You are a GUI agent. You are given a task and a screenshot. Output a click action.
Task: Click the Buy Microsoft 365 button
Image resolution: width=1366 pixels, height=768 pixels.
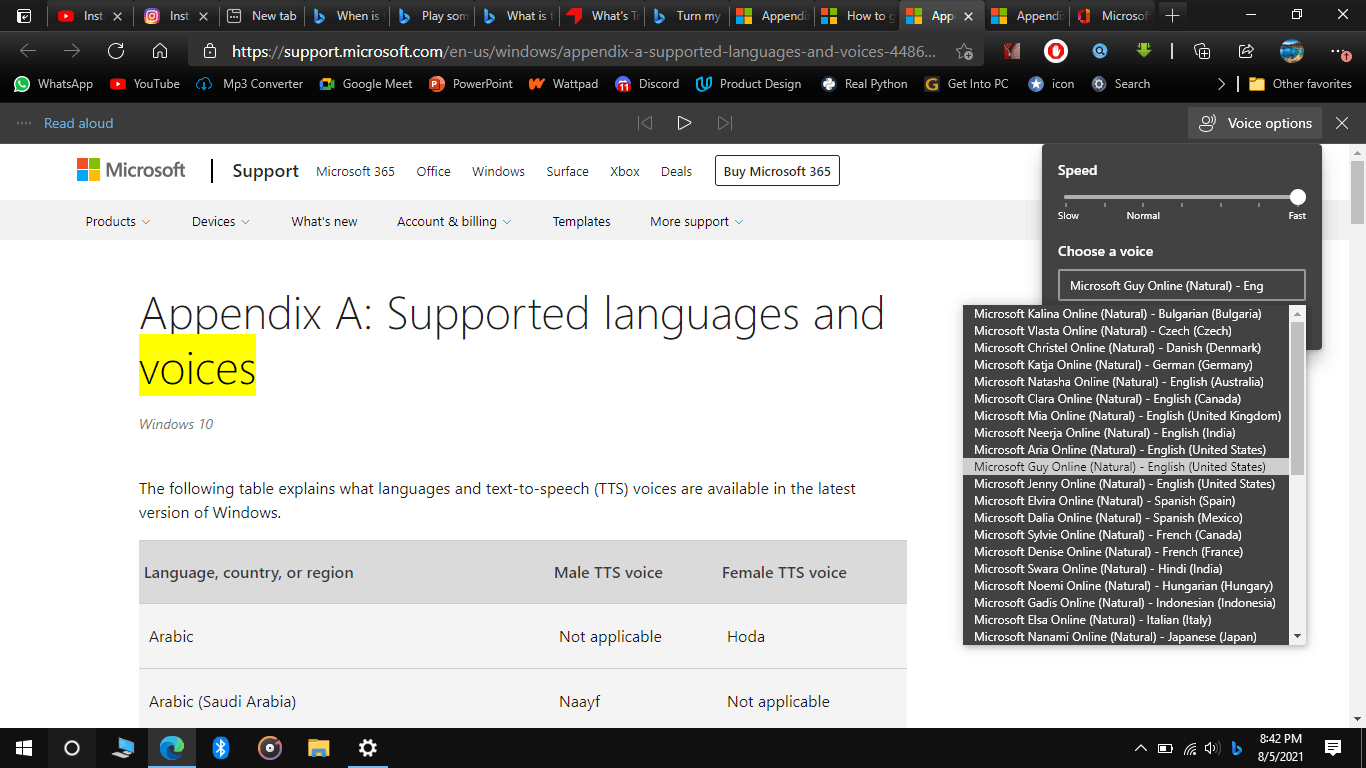point(777,171)
